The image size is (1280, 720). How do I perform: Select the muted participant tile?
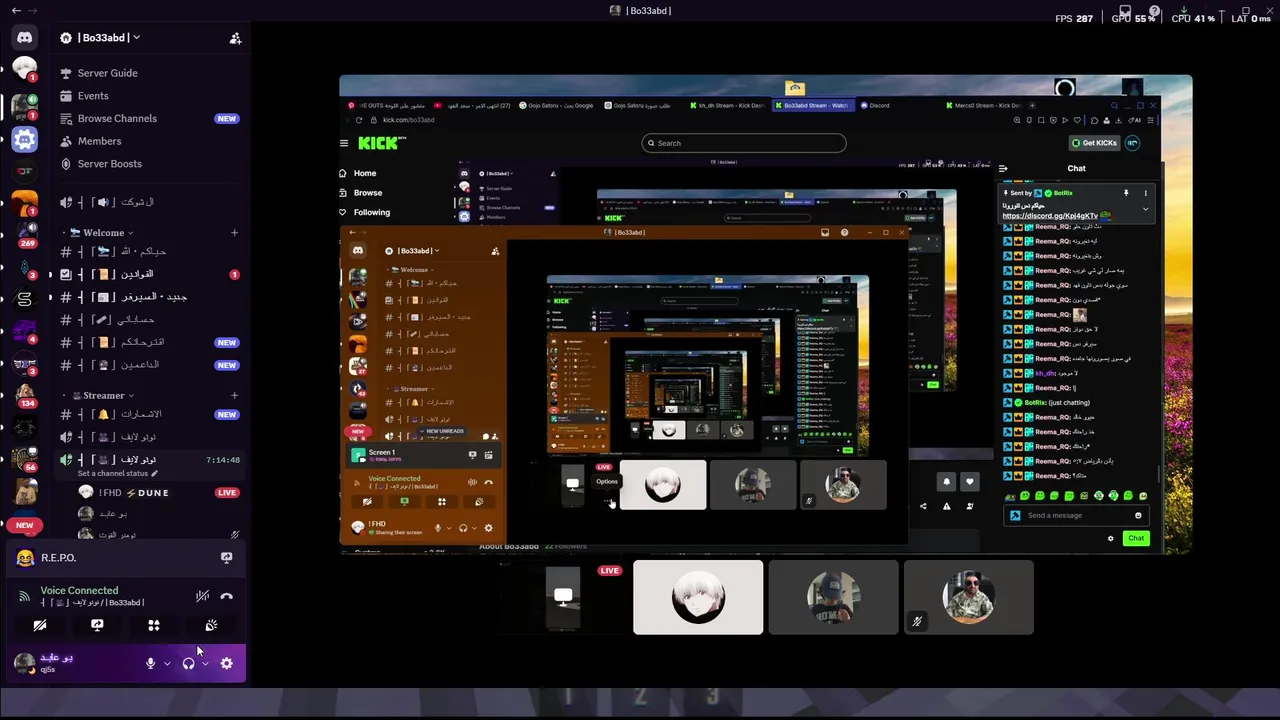tap(968, 597)
